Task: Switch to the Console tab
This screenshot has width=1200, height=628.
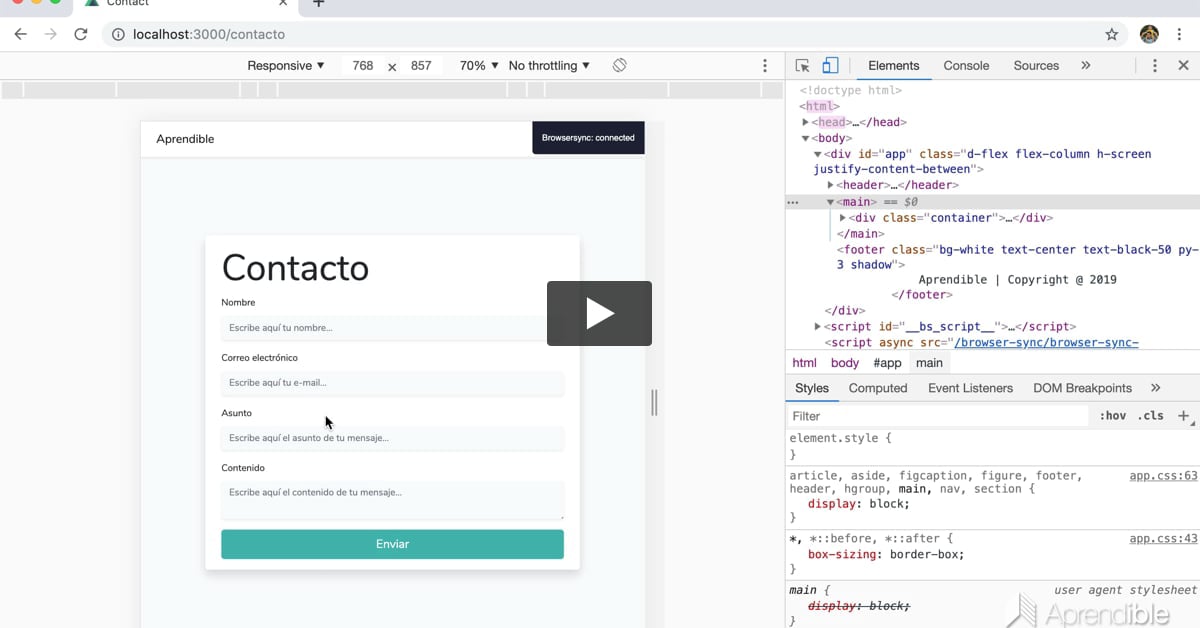Action: click(966, 66)
